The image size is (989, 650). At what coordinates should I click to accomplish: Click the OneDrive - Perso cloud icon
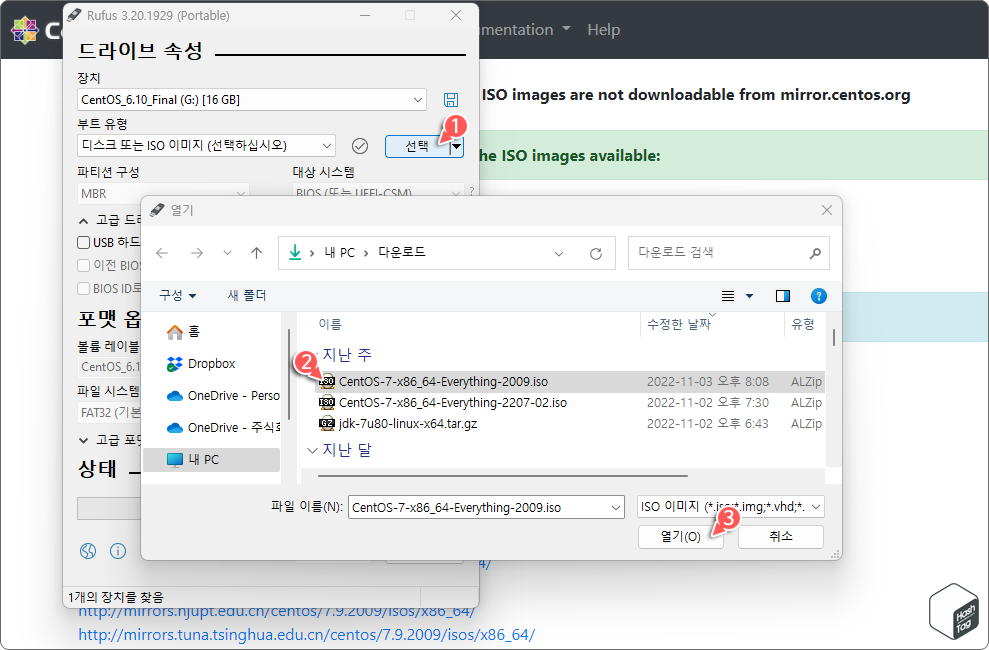(175, 396)
